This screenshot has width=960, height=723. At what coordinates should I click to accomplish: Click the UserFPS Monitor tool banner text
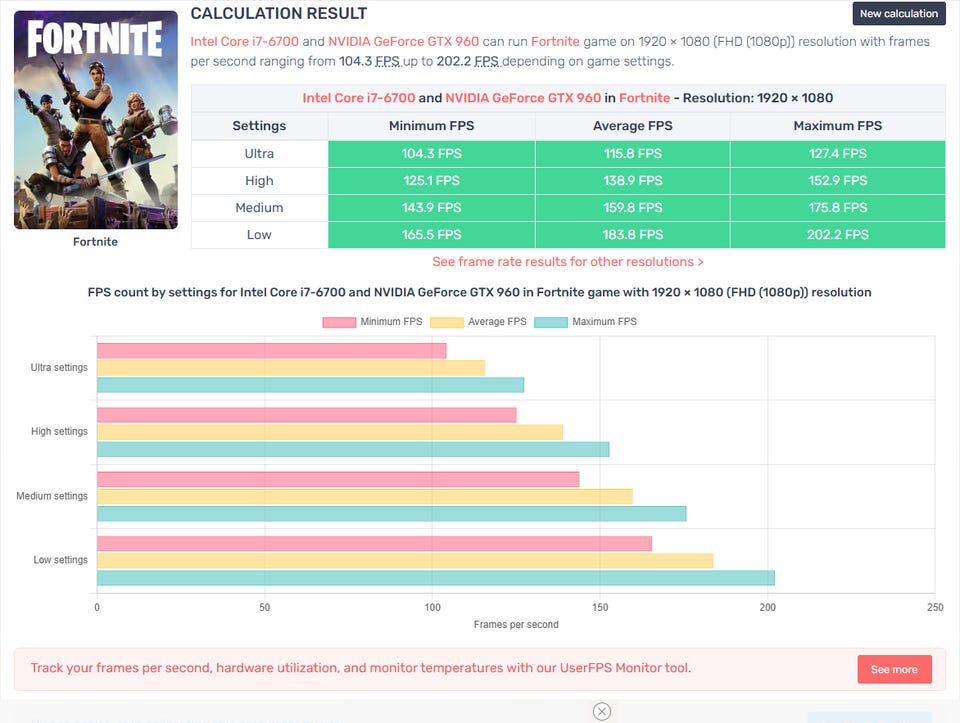361,668
